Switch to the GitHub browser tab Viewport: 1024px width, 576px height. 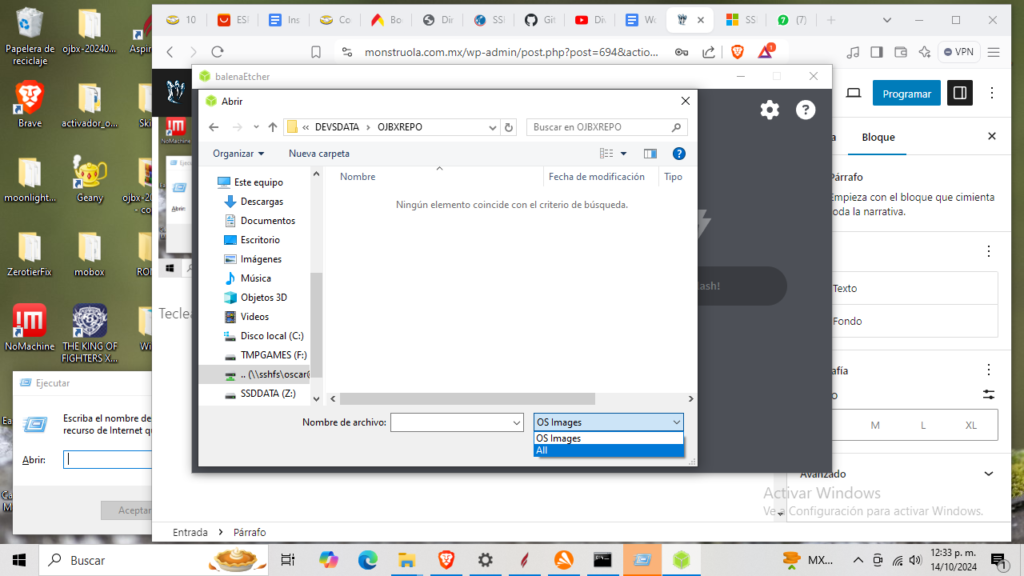coord(539,20)
